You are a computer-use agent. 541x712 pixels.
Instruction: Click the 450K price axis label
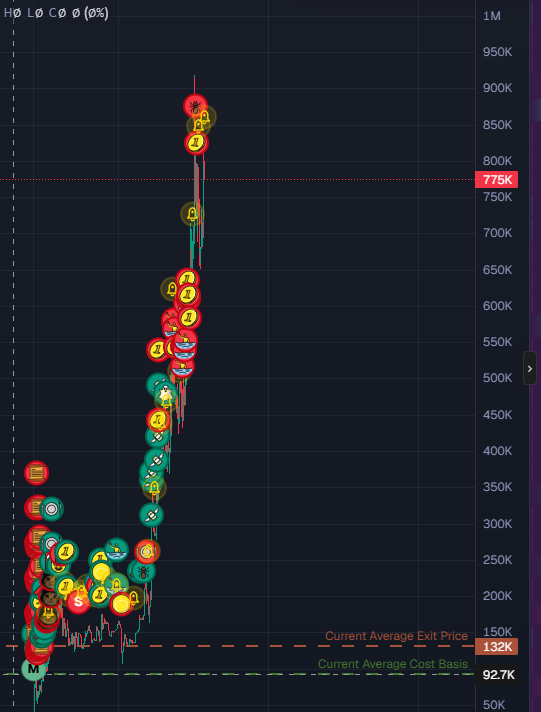pos(497,415)
